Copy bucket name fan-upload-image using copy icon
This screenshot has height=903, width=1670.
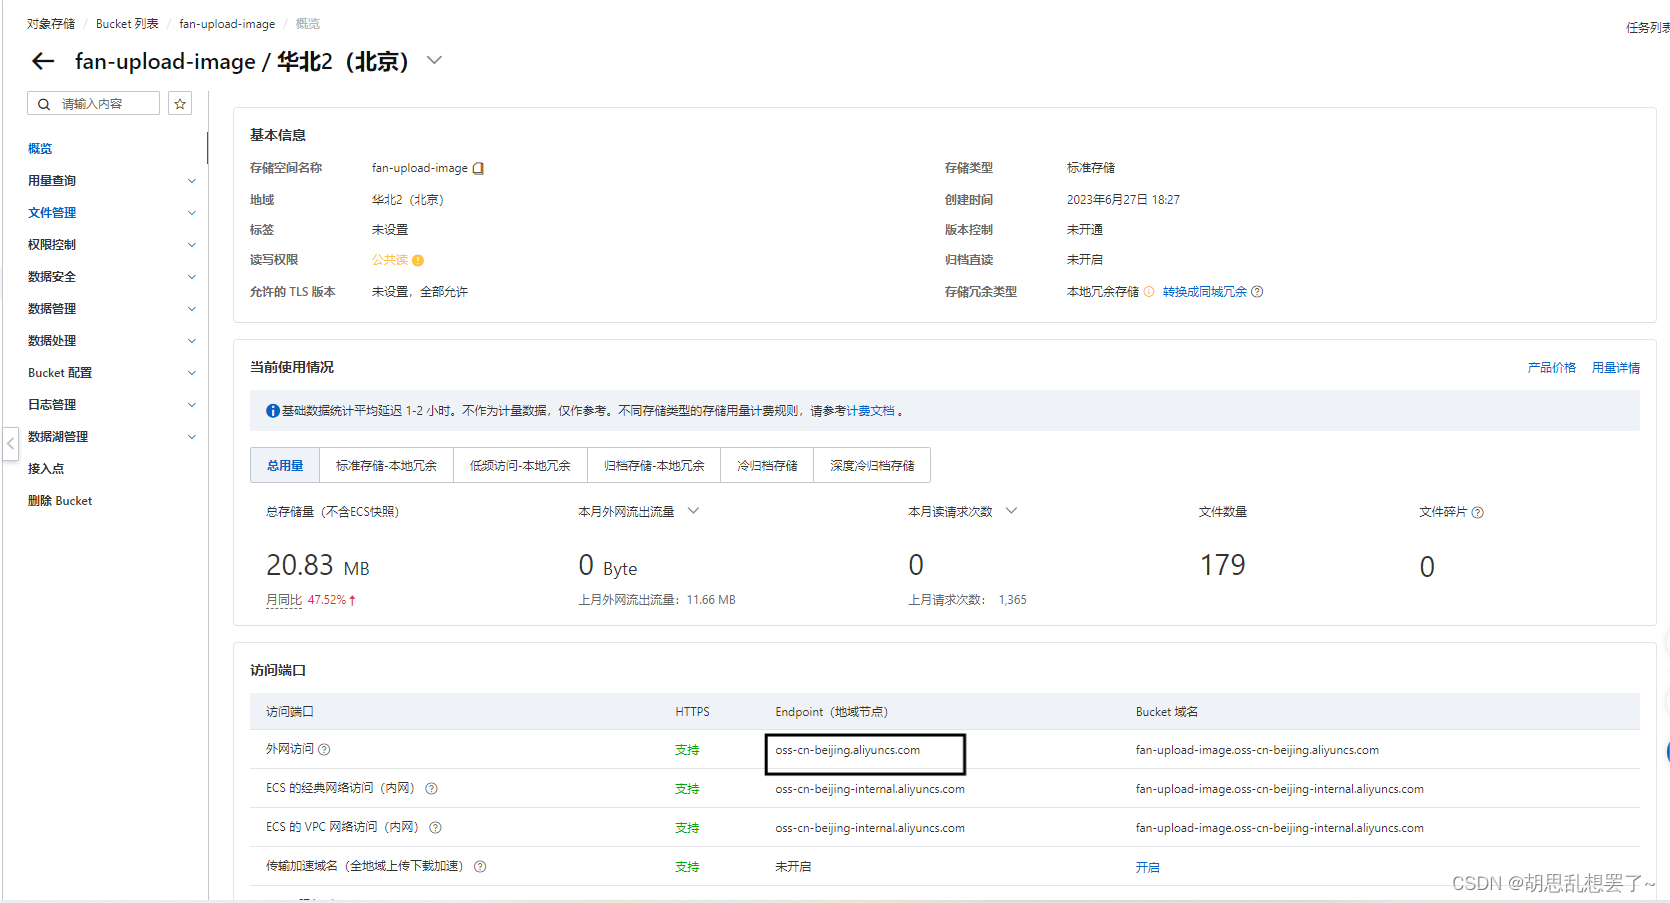(478, 168)
